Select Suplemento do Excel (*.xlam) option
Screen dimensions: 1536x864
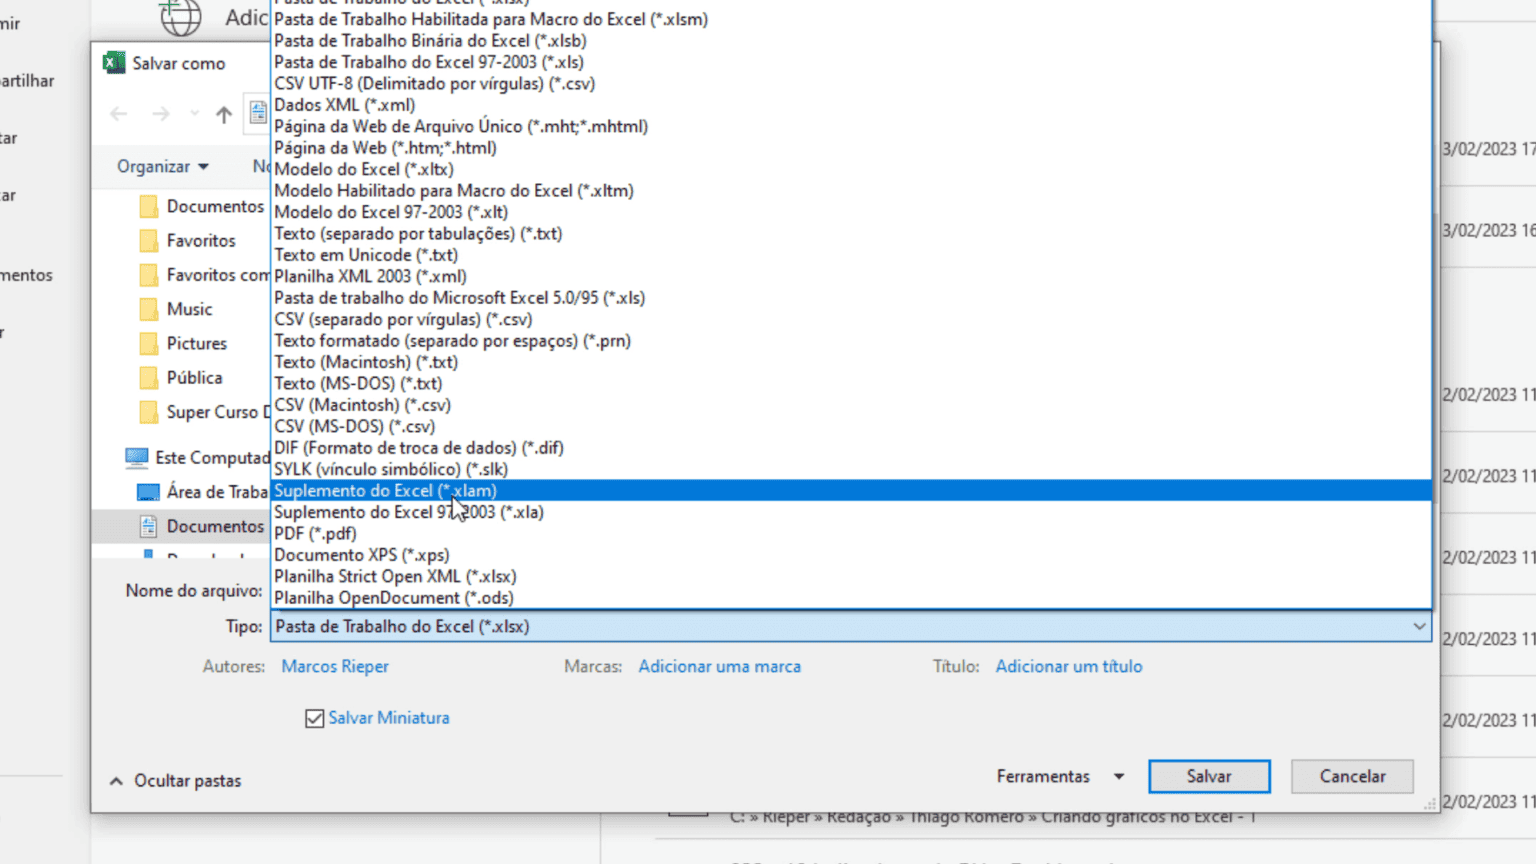click(385, 491)
